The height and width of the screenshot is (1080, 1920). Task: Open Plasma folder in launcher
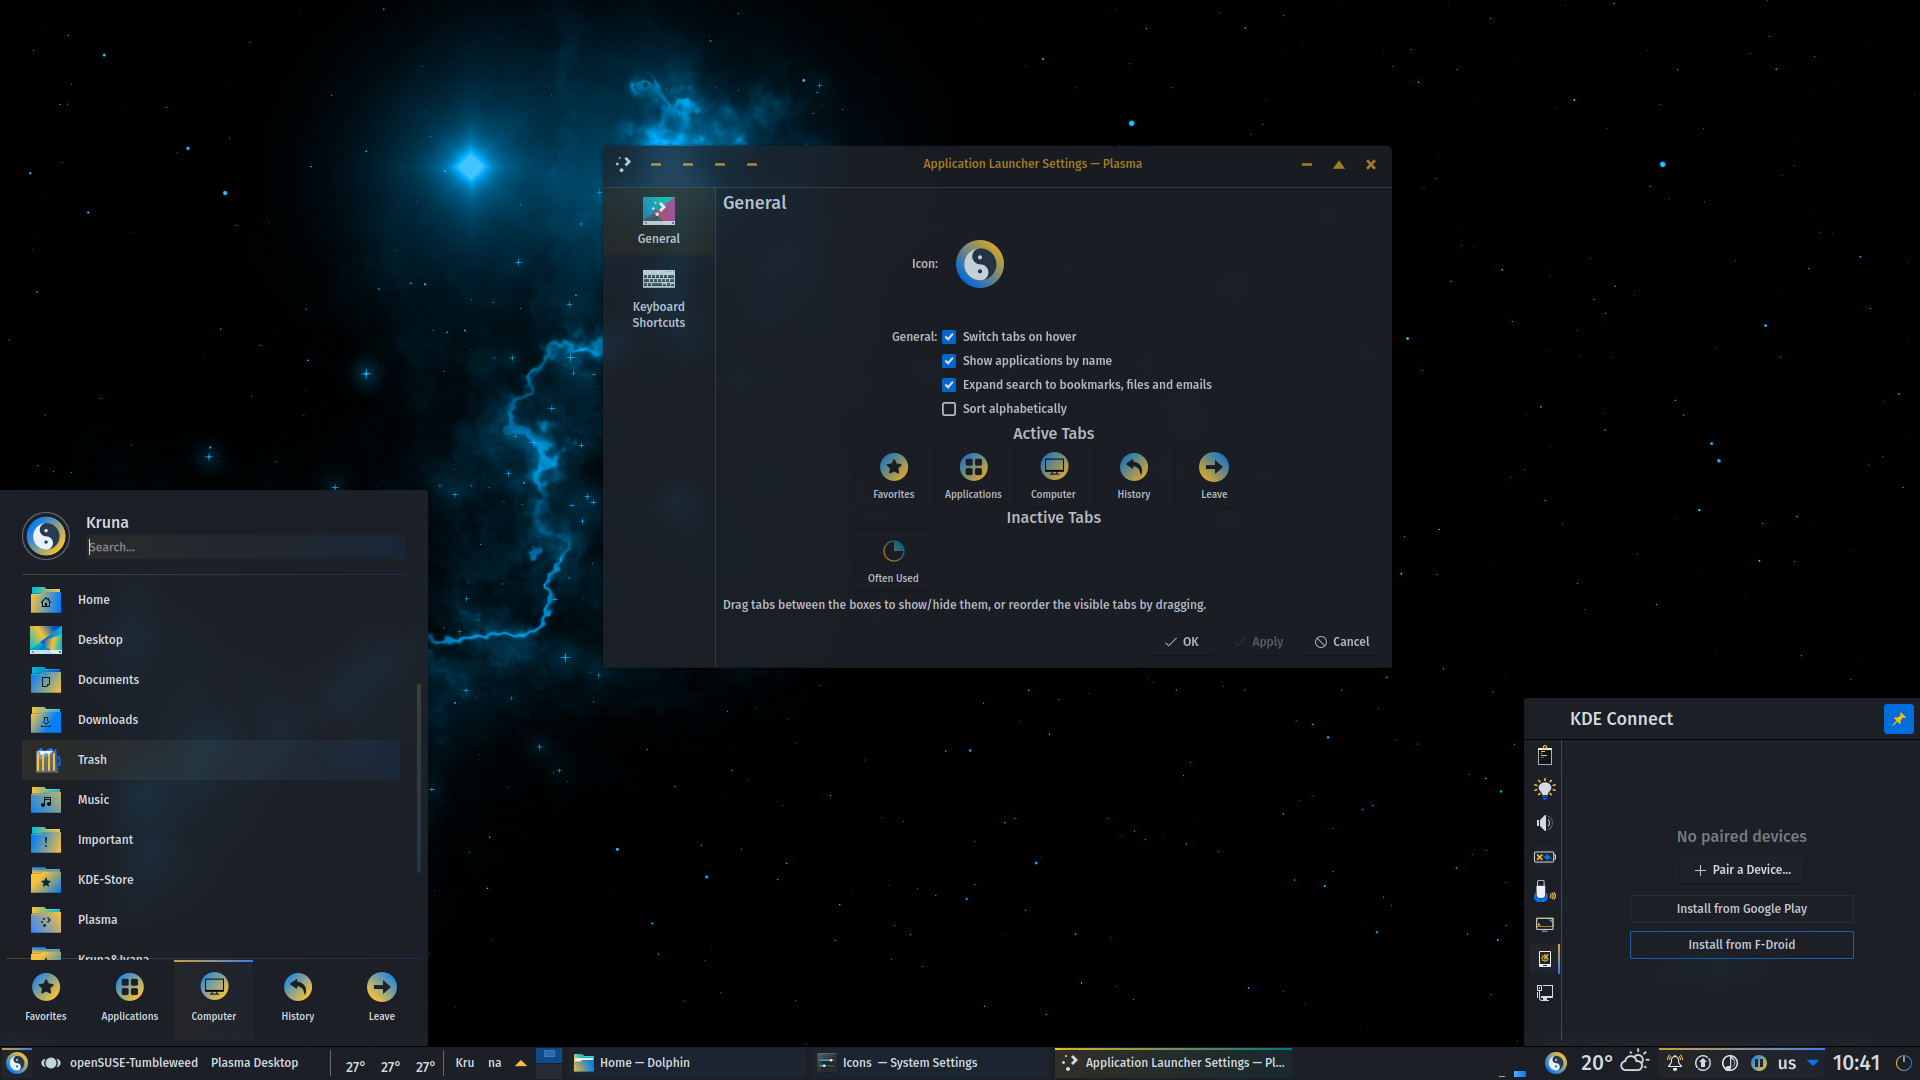tap(211, 920)
